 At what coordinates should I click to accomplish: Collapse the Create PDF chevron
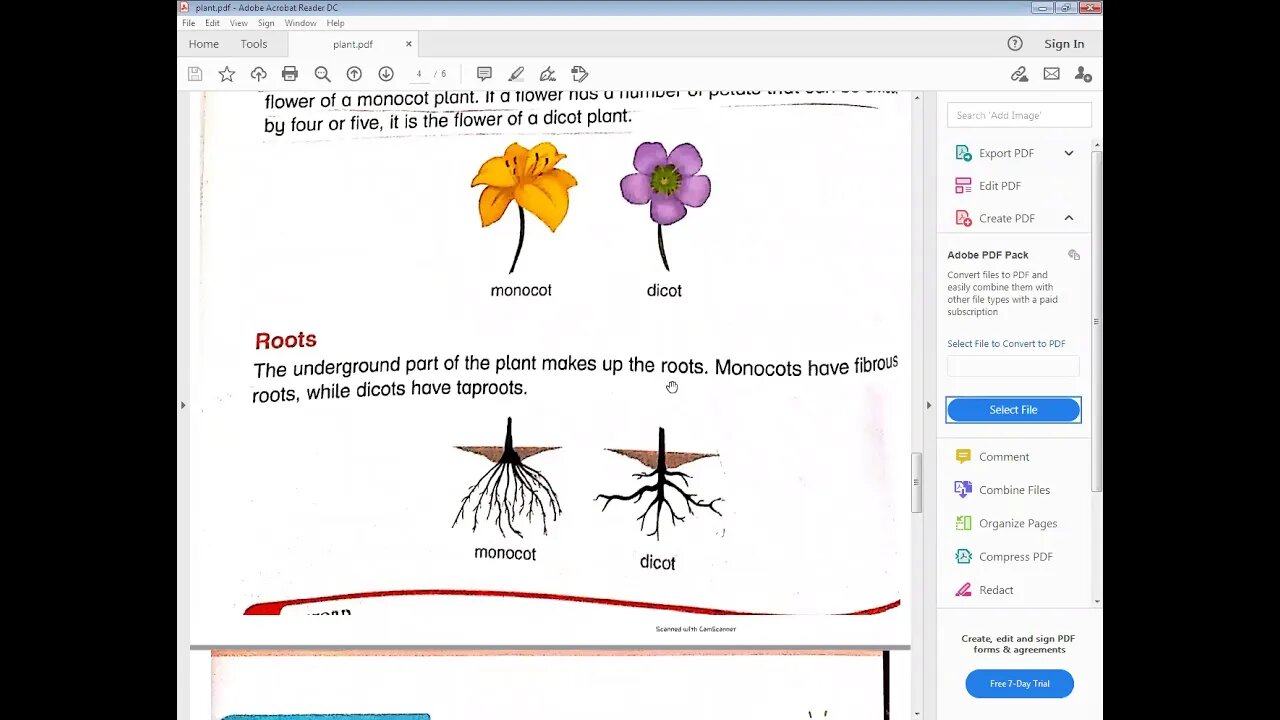tap(1069, 218)
